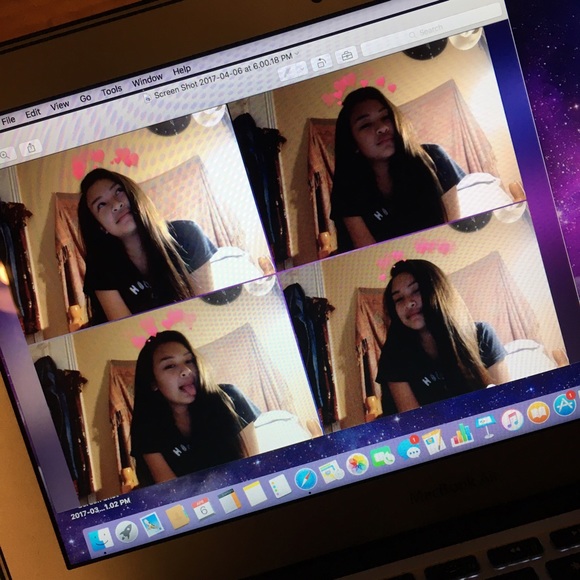Open the View menu
This screenshot has height=580, width=580.
pyautogui.click(x=60, y=105)
